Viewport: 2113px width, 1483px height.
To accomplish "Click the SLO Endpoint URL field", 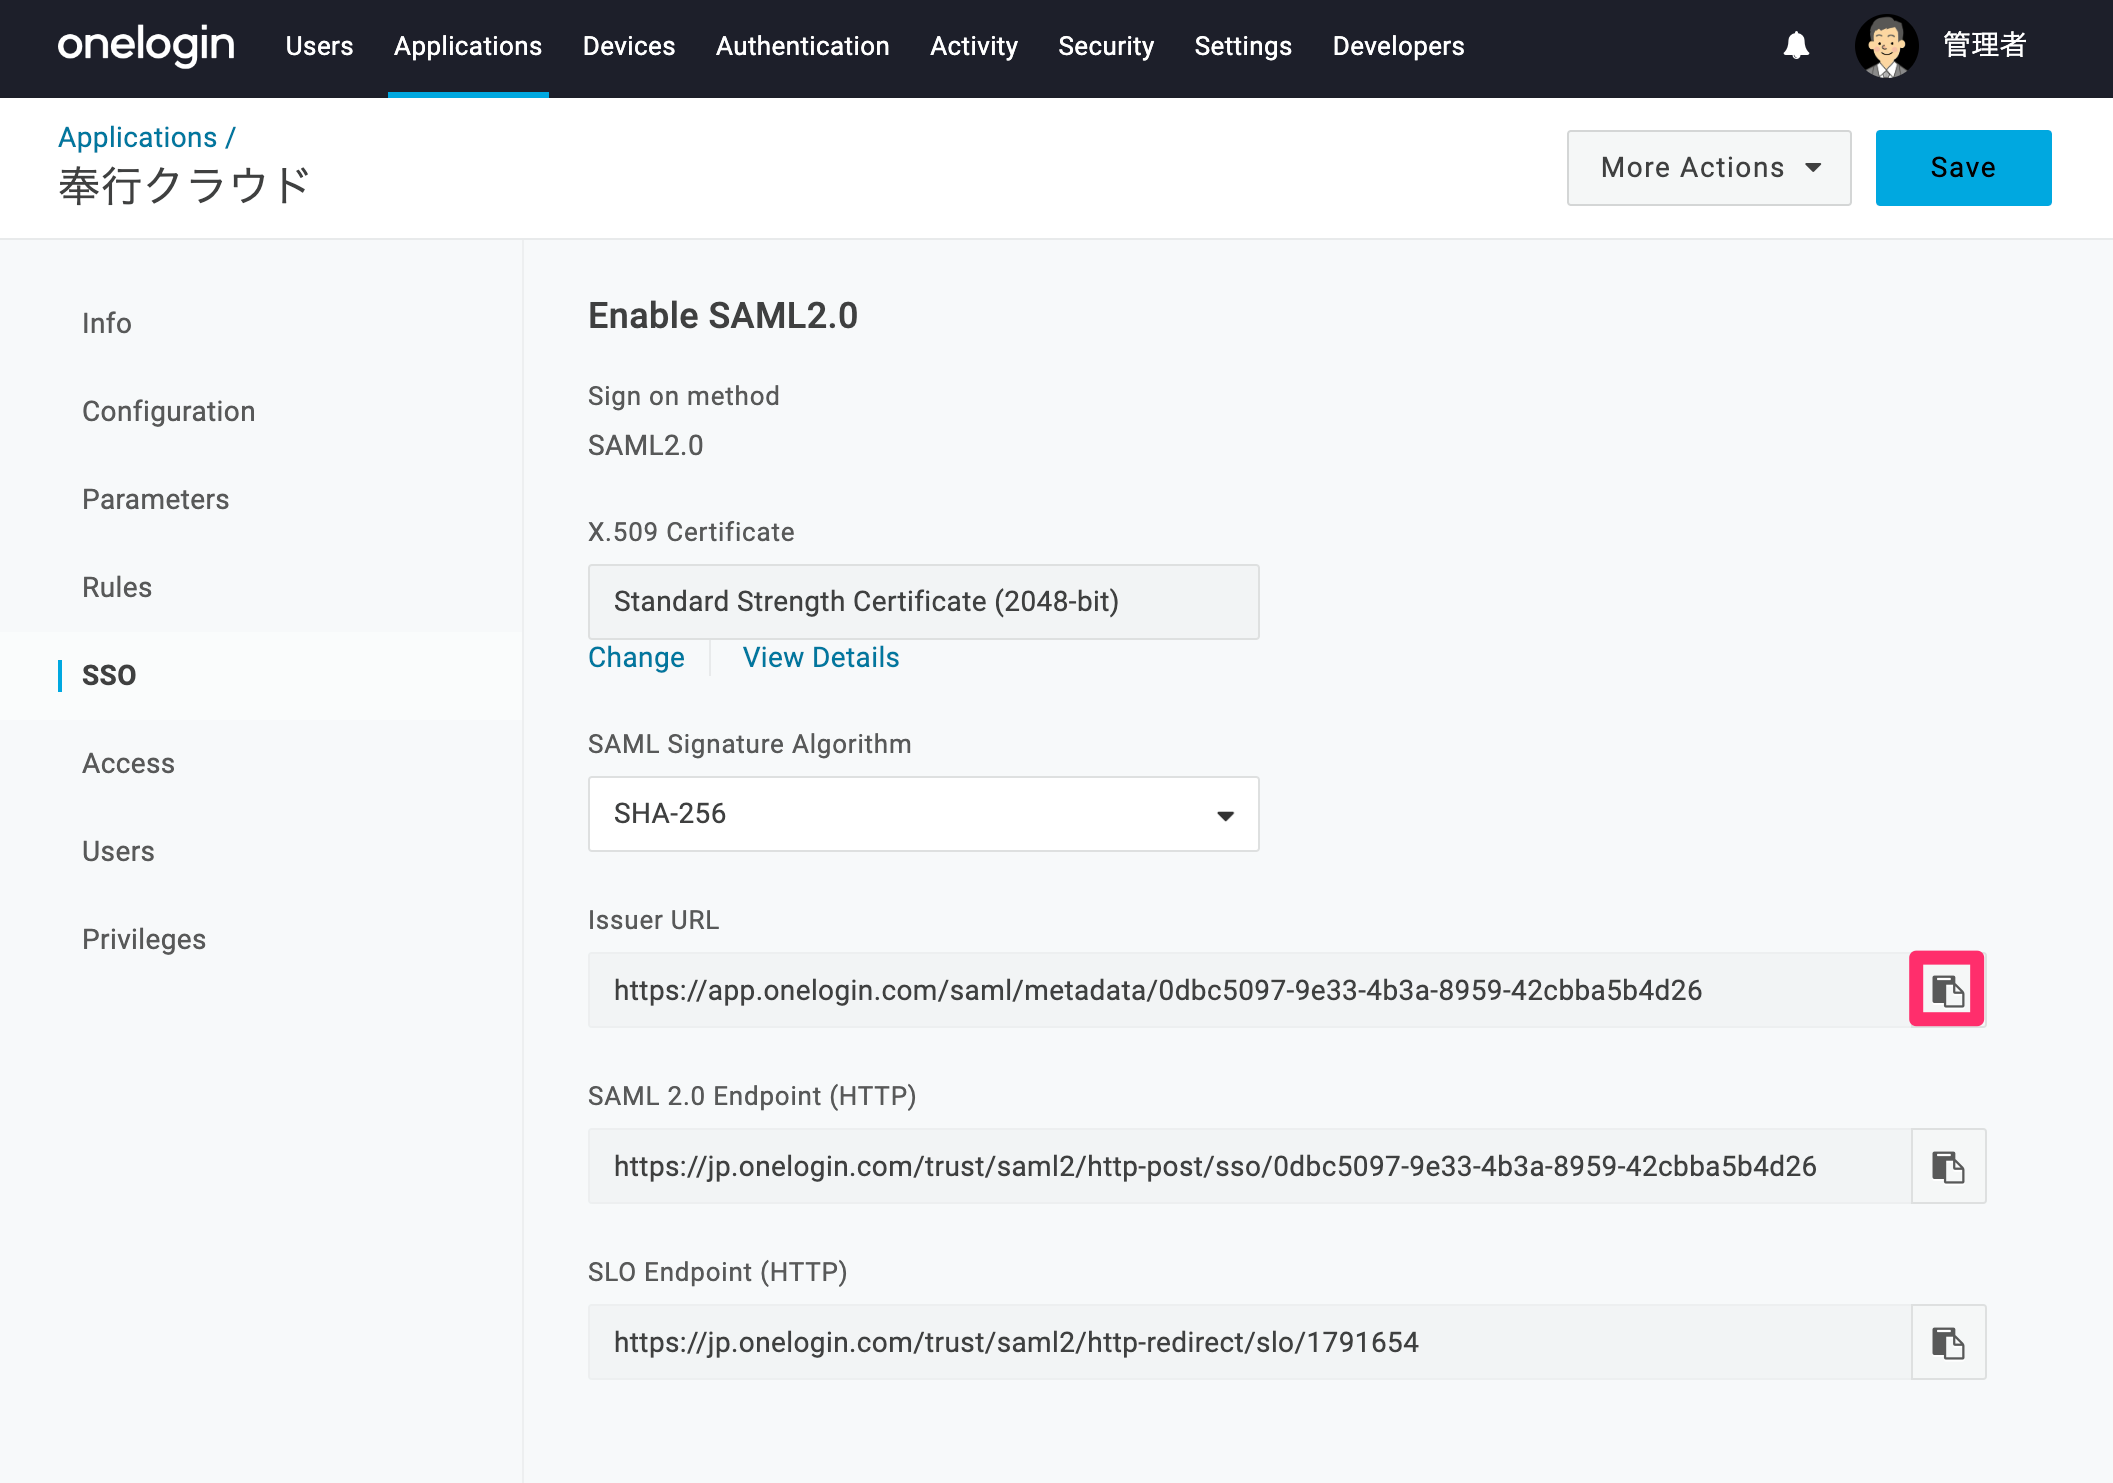I will click(1249, 1342).
